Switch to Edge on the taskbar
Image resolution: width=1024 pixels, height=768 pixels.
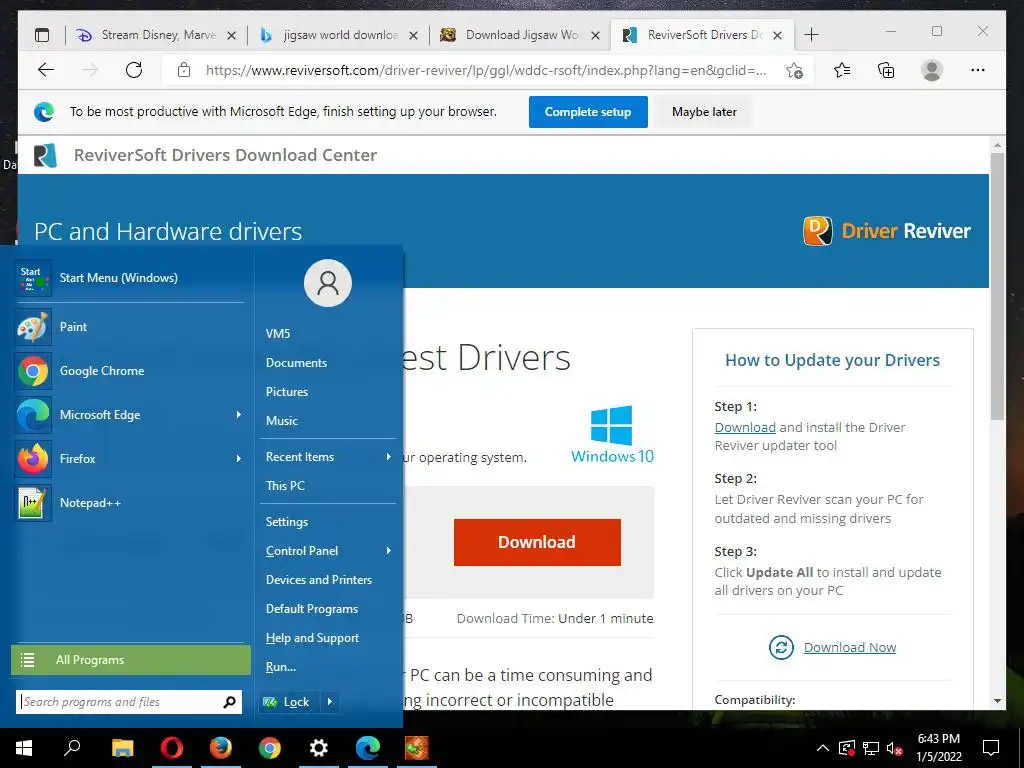368,748
